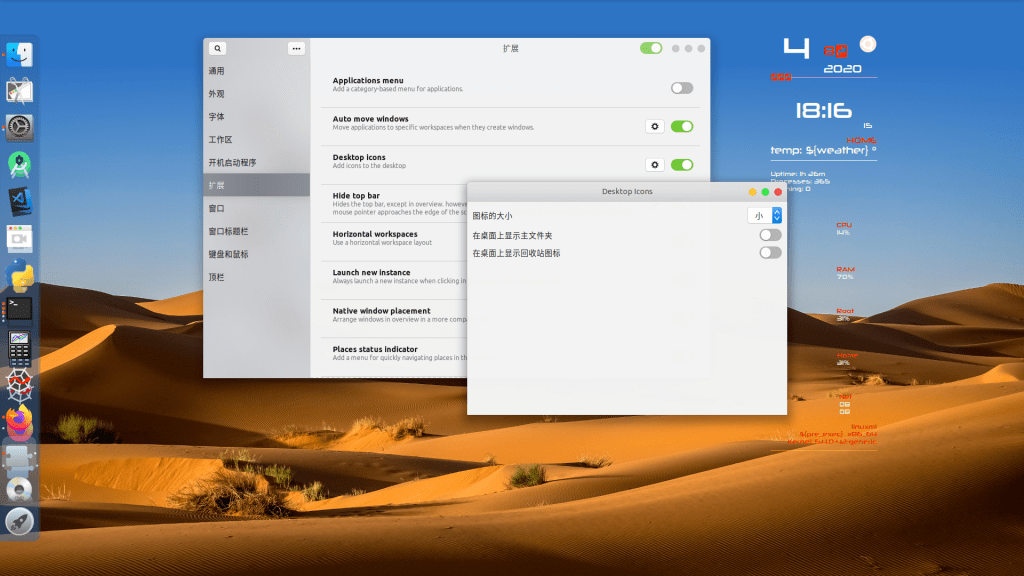Image resolution: width=1024 pixels, height=576 pixels.
Task: Click the 图标的大小 label
Action: pos(492,216)
